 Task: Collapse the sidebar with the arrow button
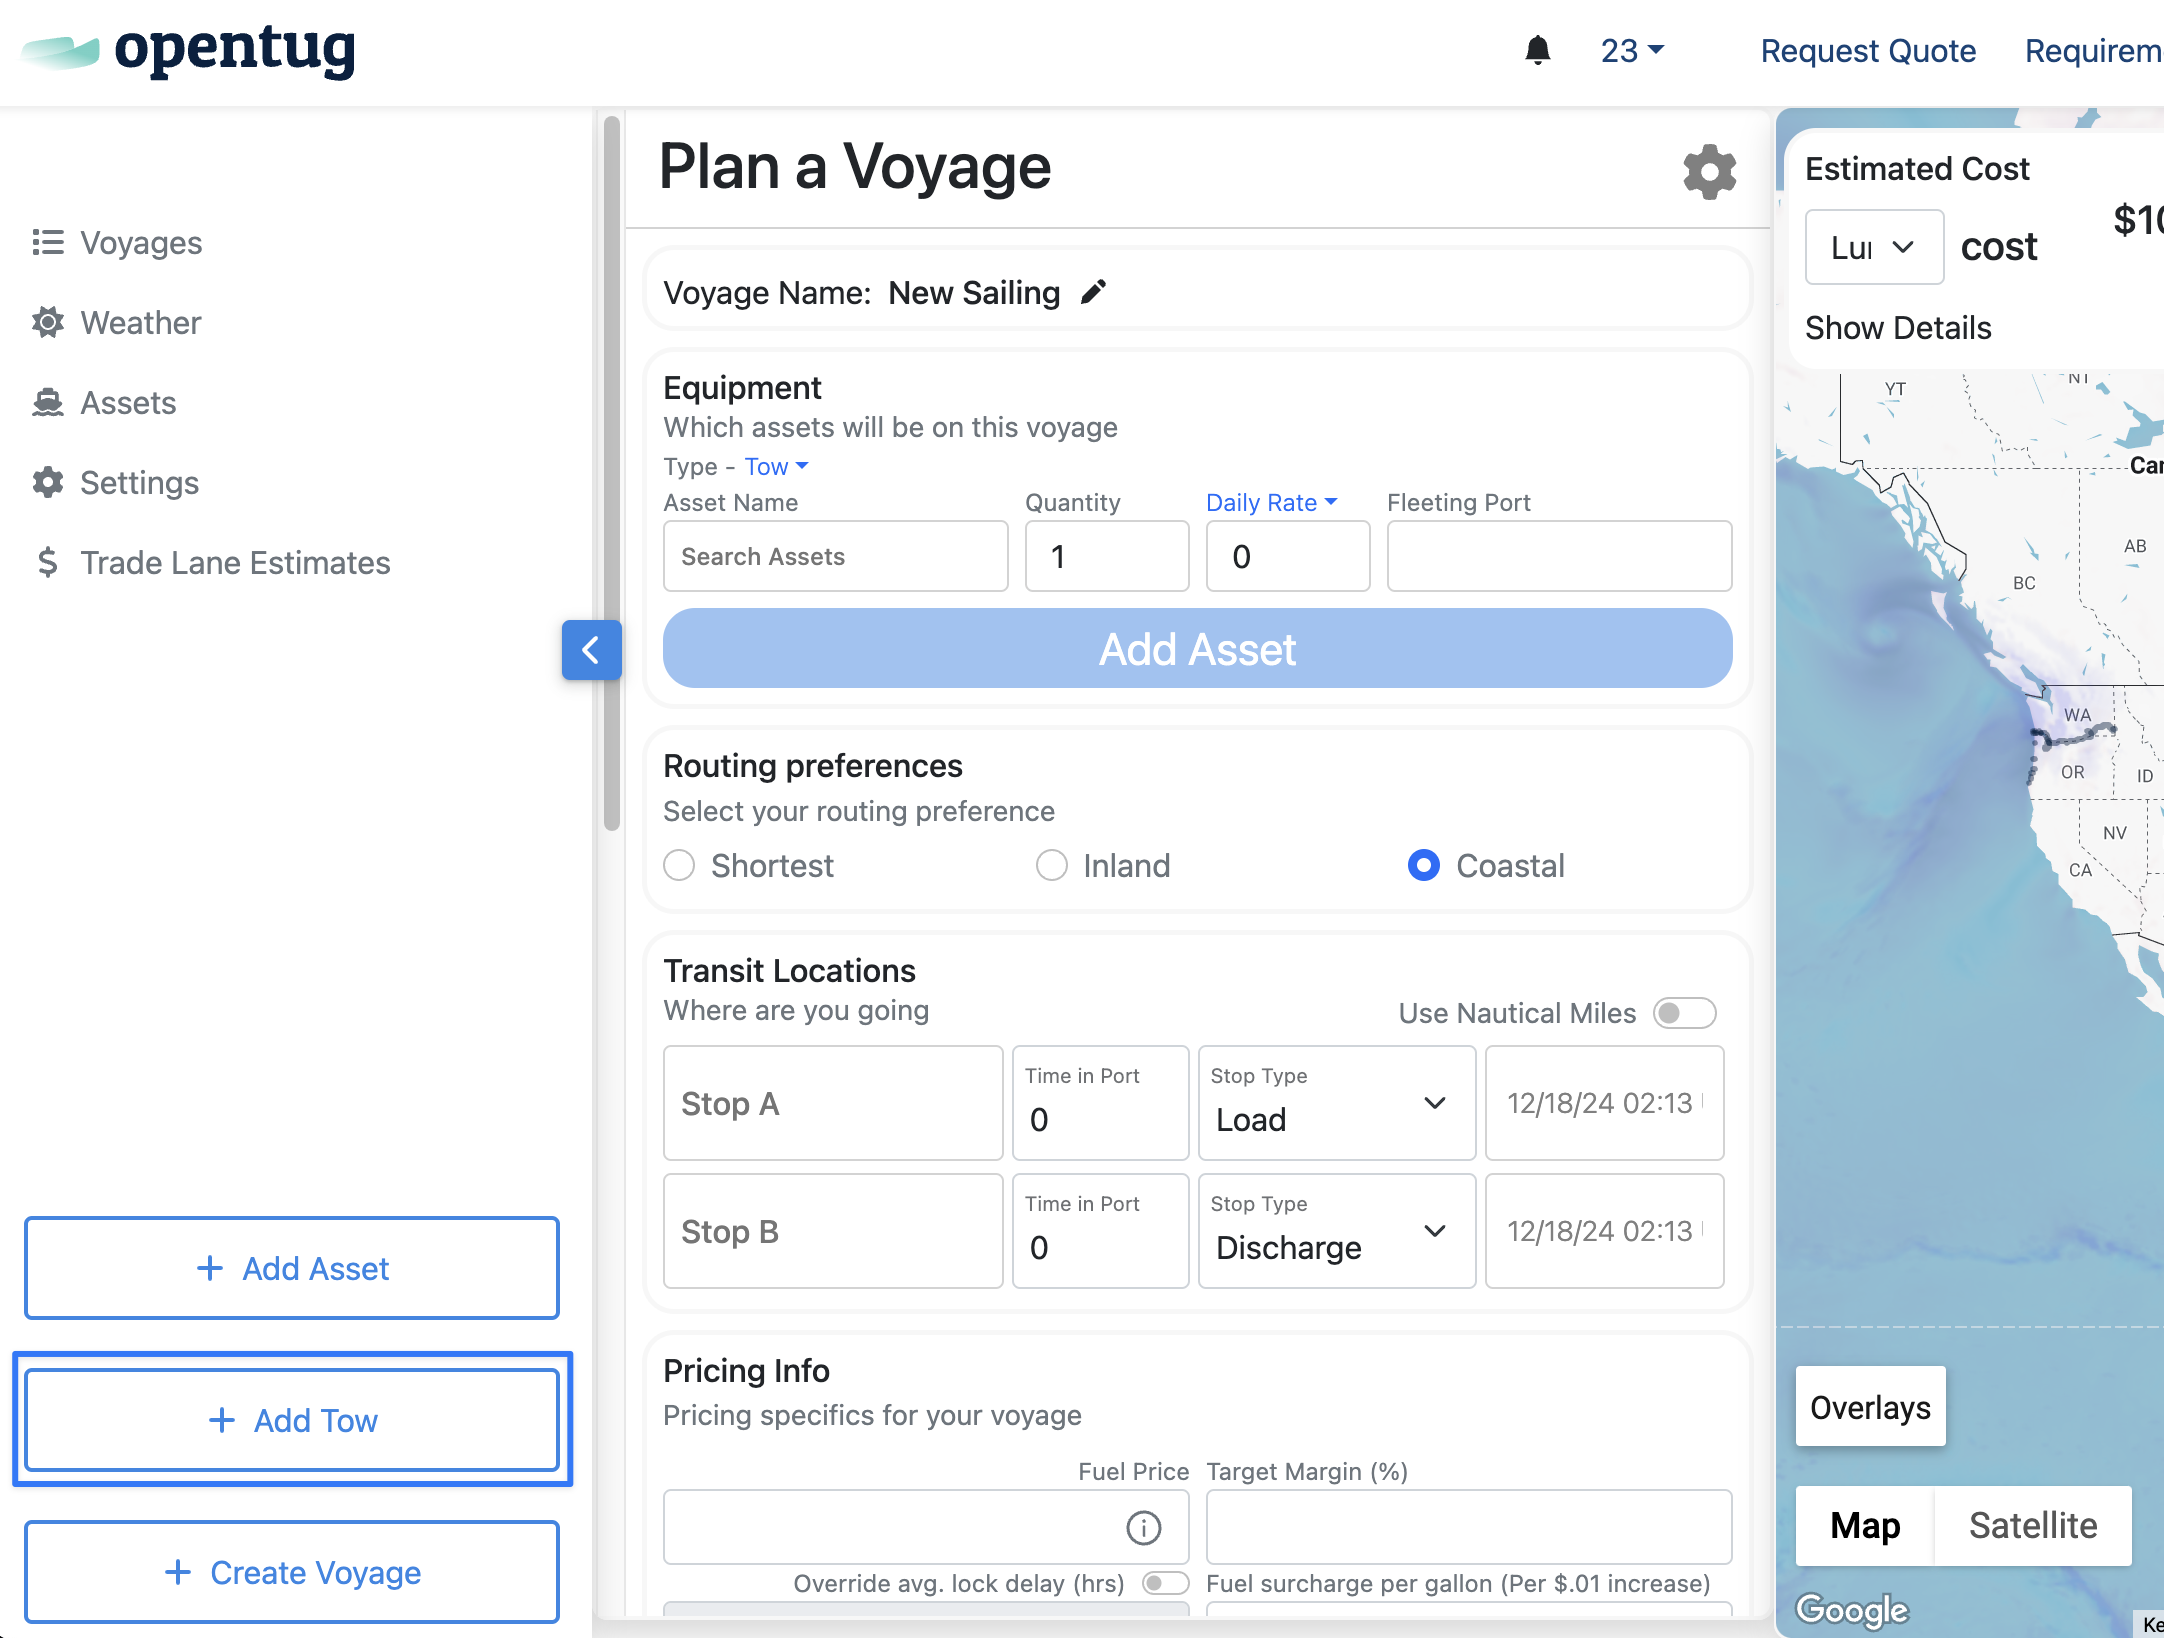pos(591,650)
